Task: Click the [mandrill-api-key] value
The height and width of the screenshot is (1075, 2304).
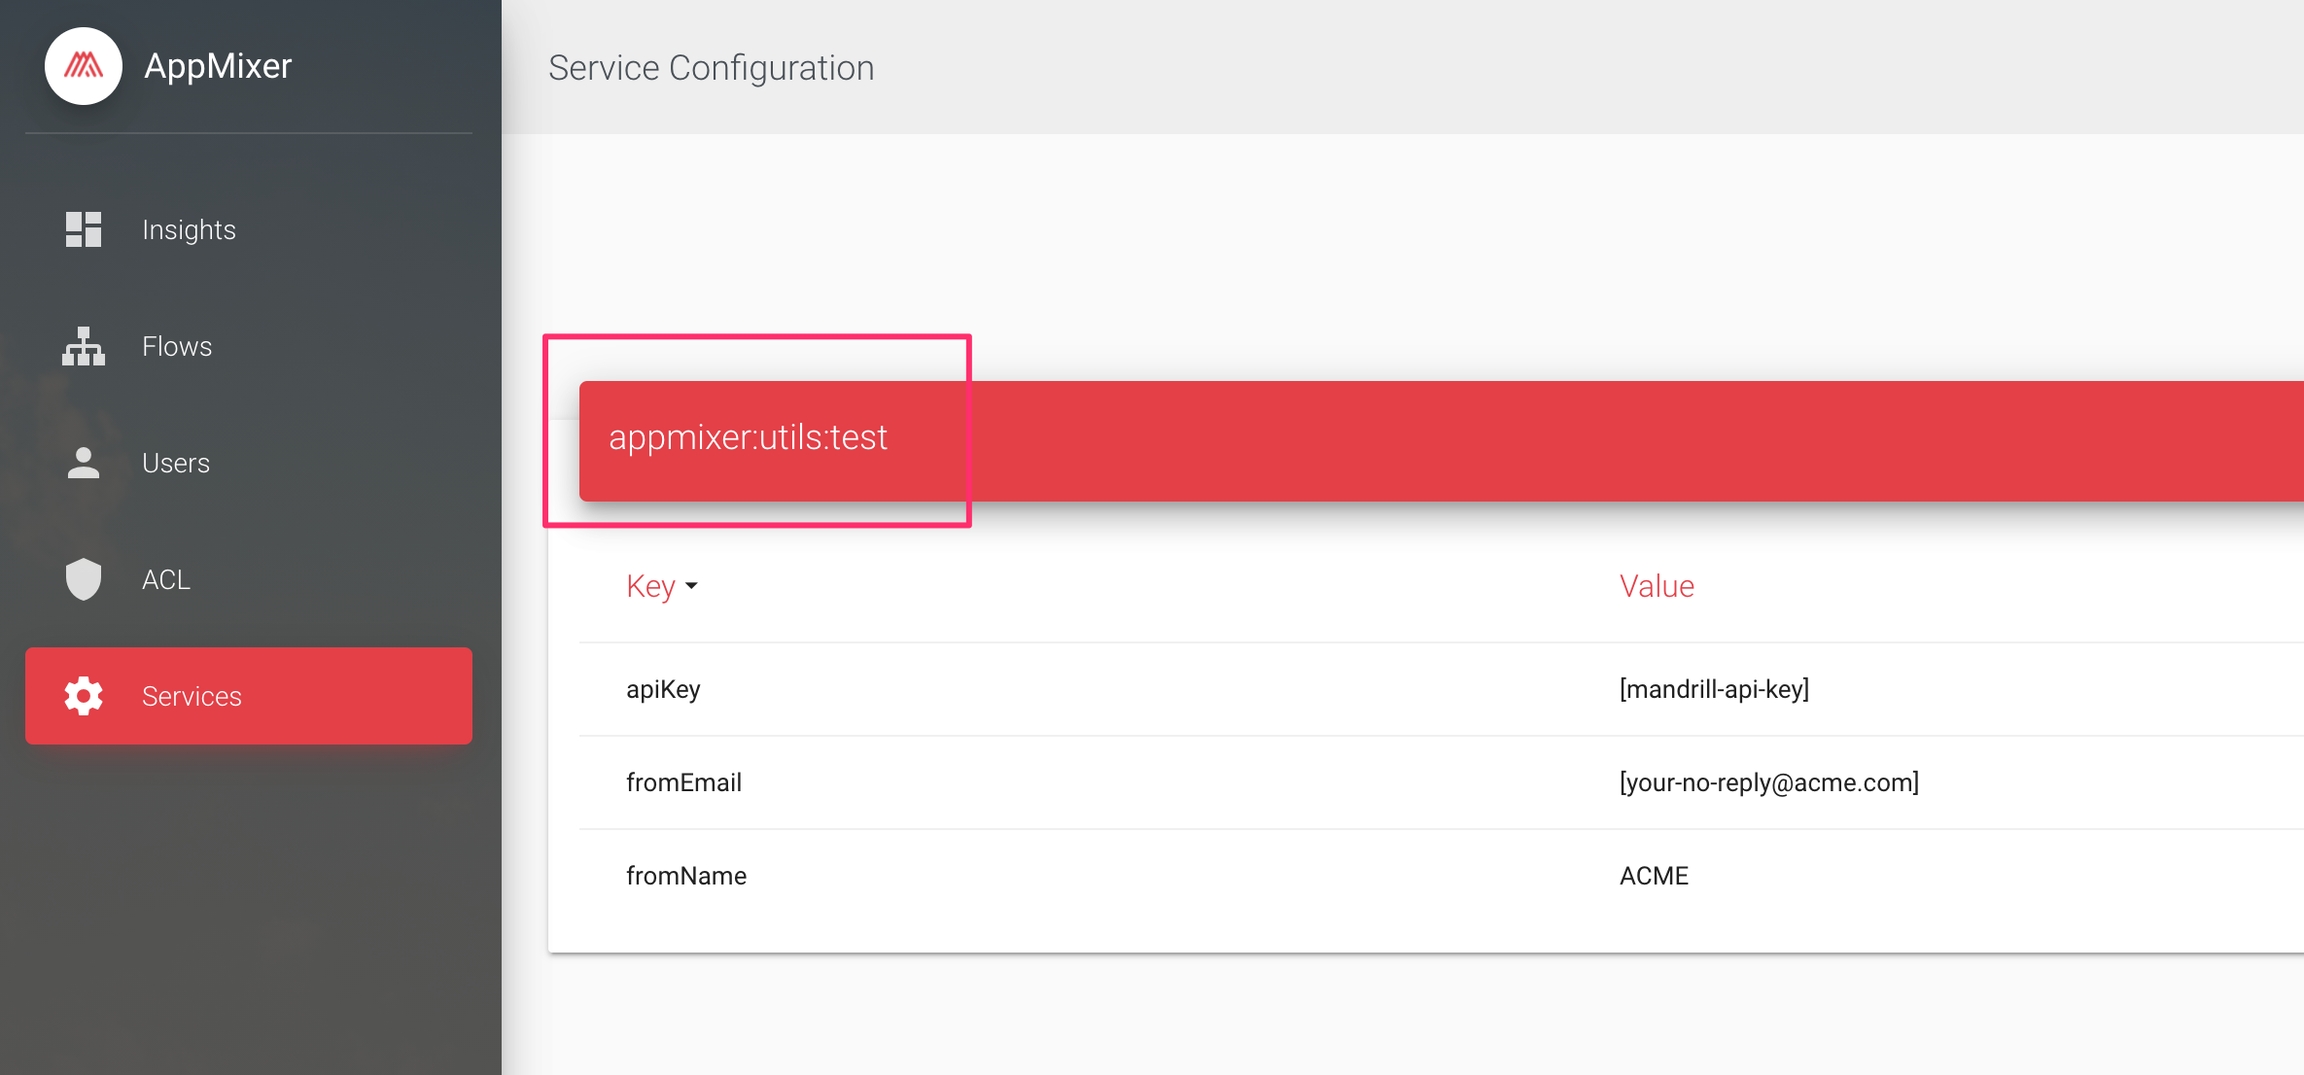Action: tap(1714, 689)
